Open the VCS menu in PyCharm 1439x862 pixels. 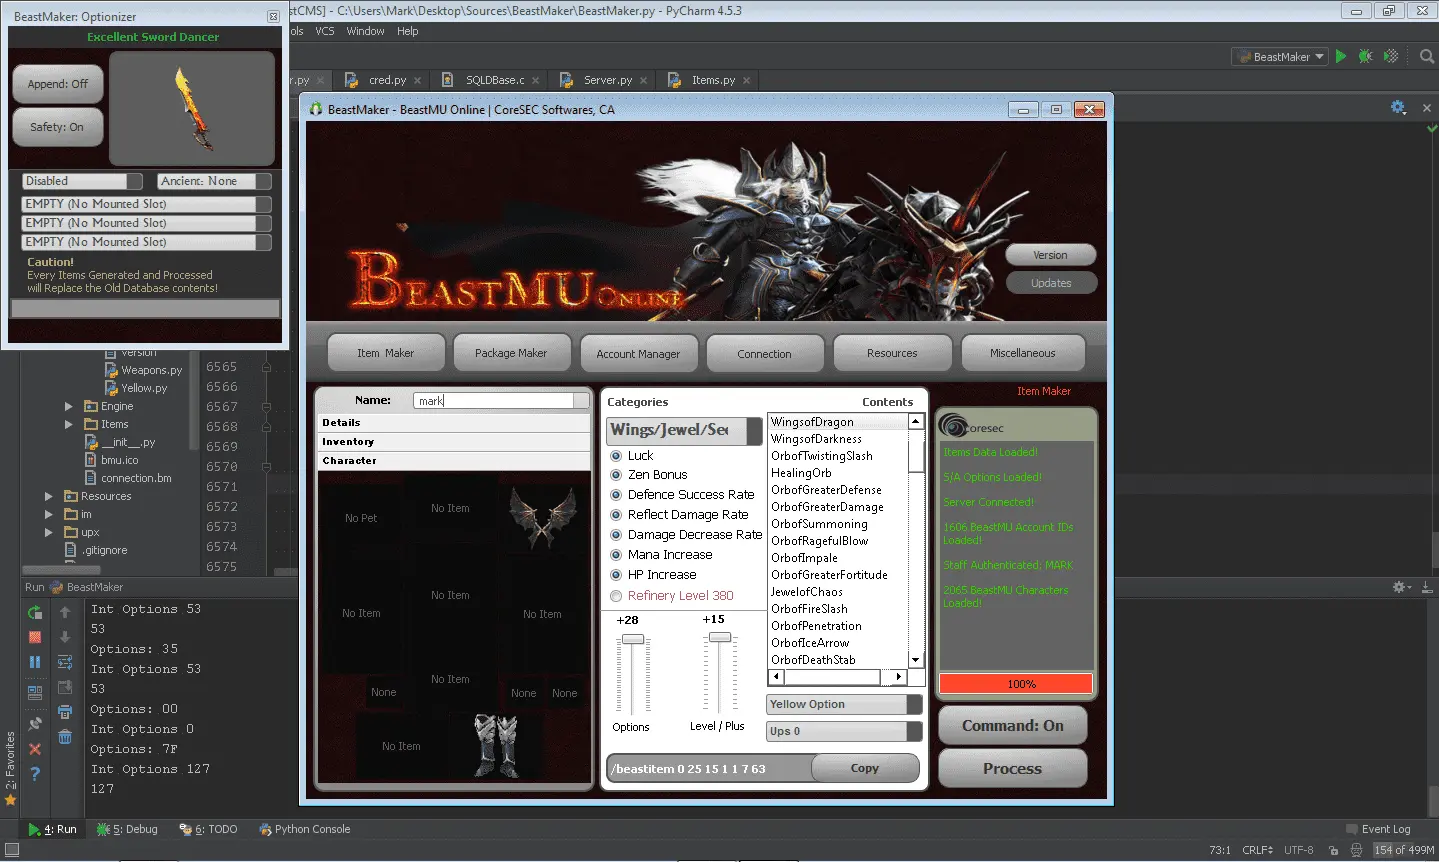[325, 31]
